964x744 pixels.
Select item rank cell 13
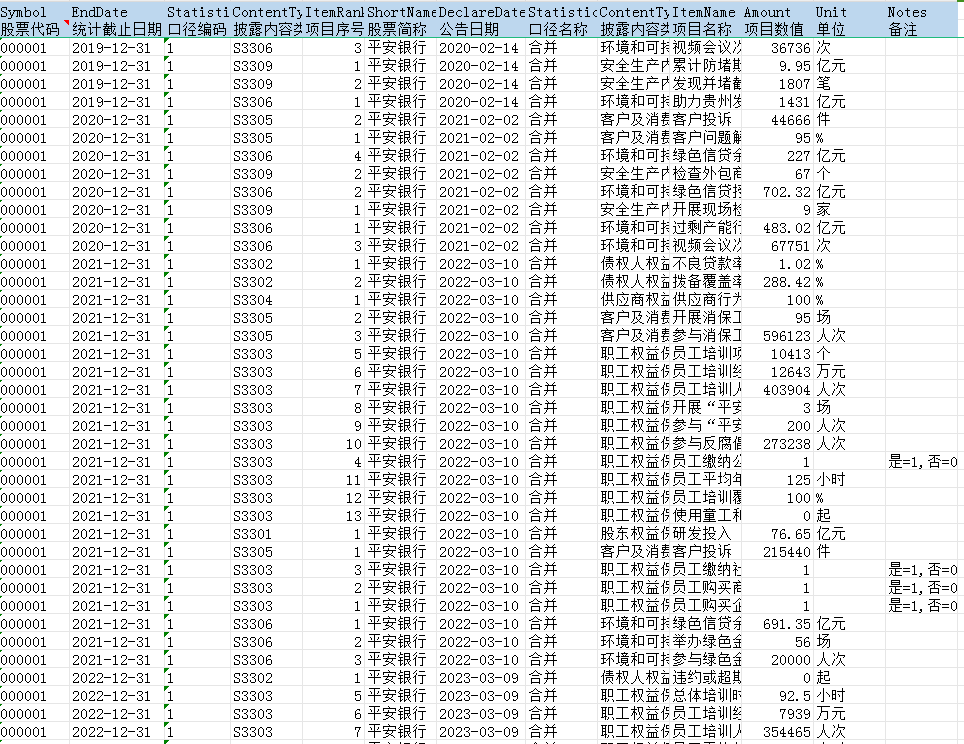point(334,516)
